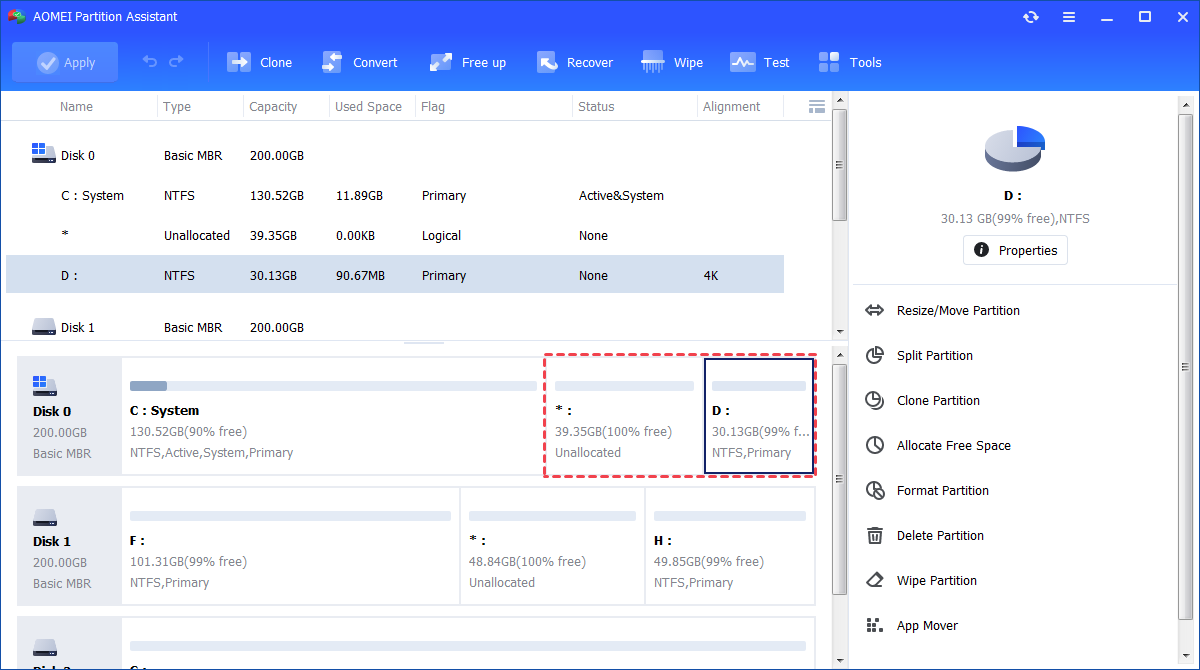The width and height of the screenshot is (1200, 670).
Task: Click the Format Partition icon
Action: [875, 490]
